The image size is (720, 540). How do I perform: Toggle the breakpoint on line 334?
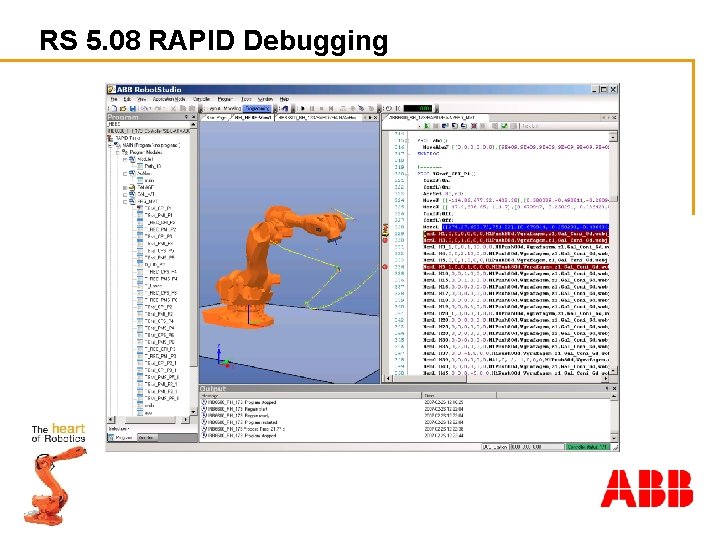[x=385, y=267]
